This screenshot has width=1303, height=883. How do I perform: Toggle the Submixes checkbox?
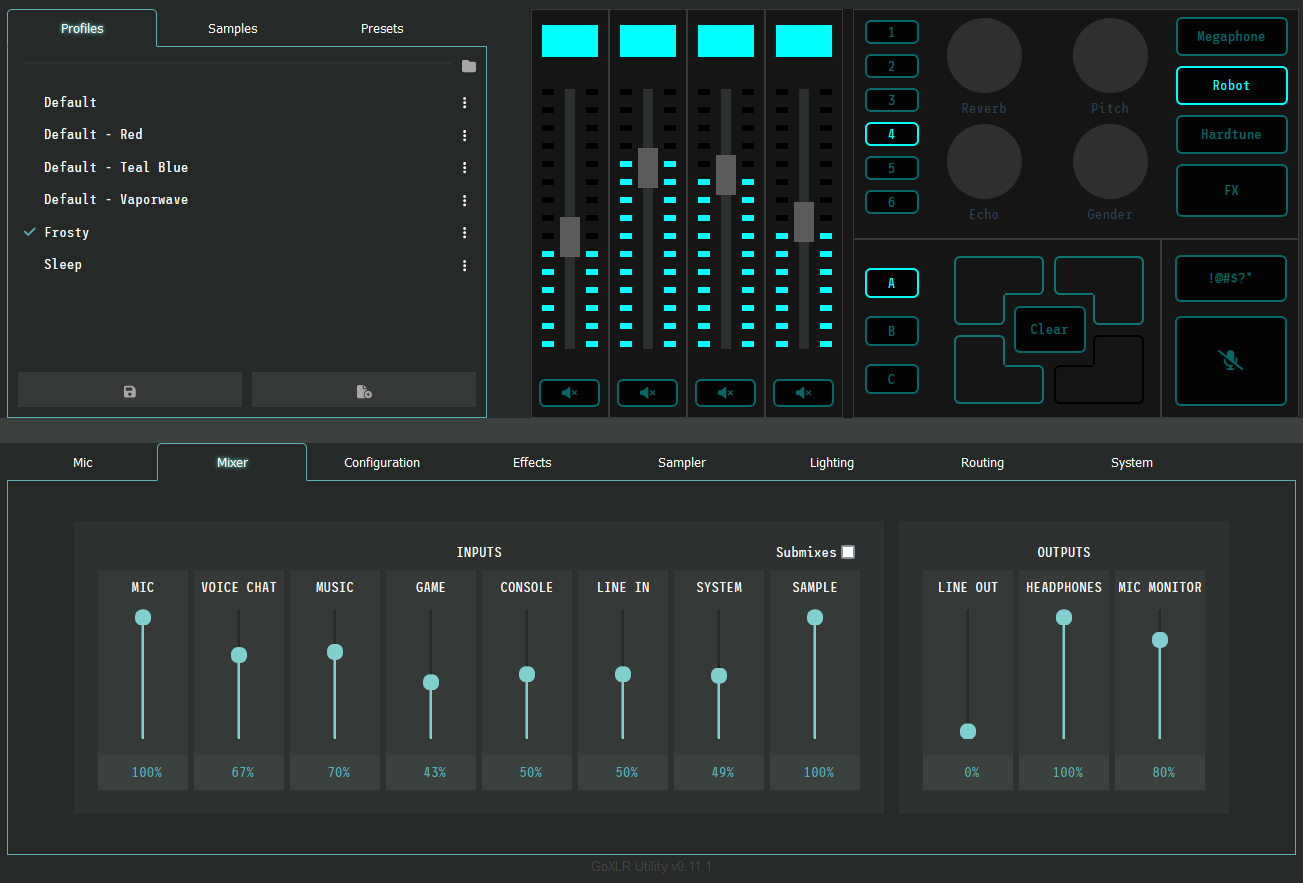(x=848, y=552)
